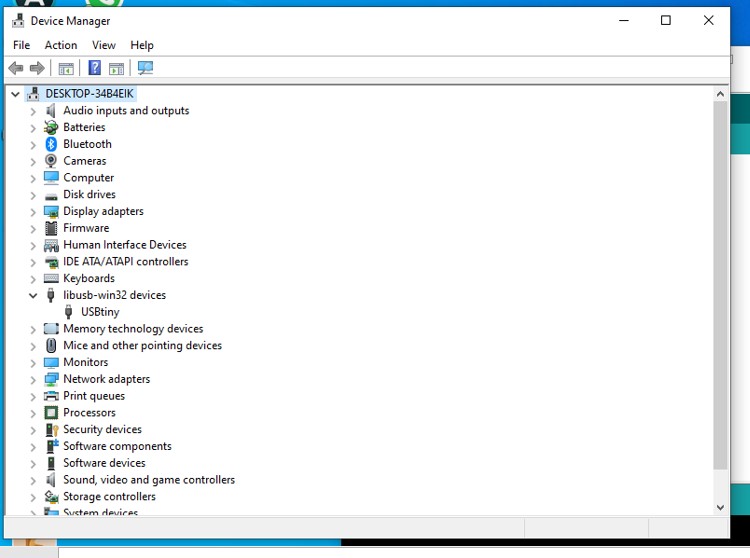Image resolution: width=750 pixels, height=558 pixels.
Task: Expand the Disk drives chevron
Action: [33, 196]
